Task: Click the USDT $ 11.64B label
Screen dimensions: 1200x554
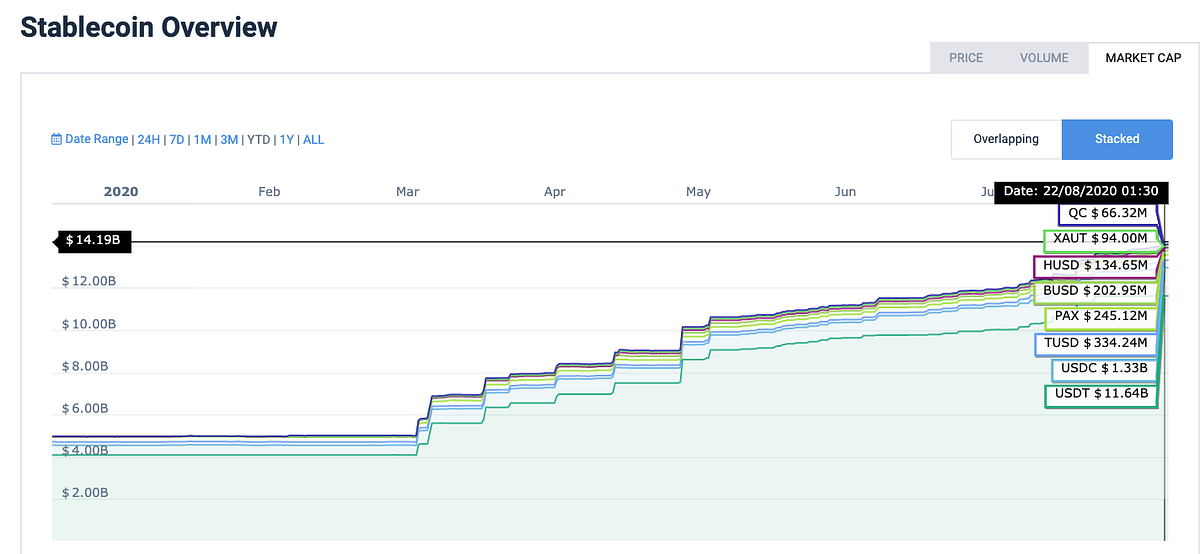Action: tap(1101, 396)
